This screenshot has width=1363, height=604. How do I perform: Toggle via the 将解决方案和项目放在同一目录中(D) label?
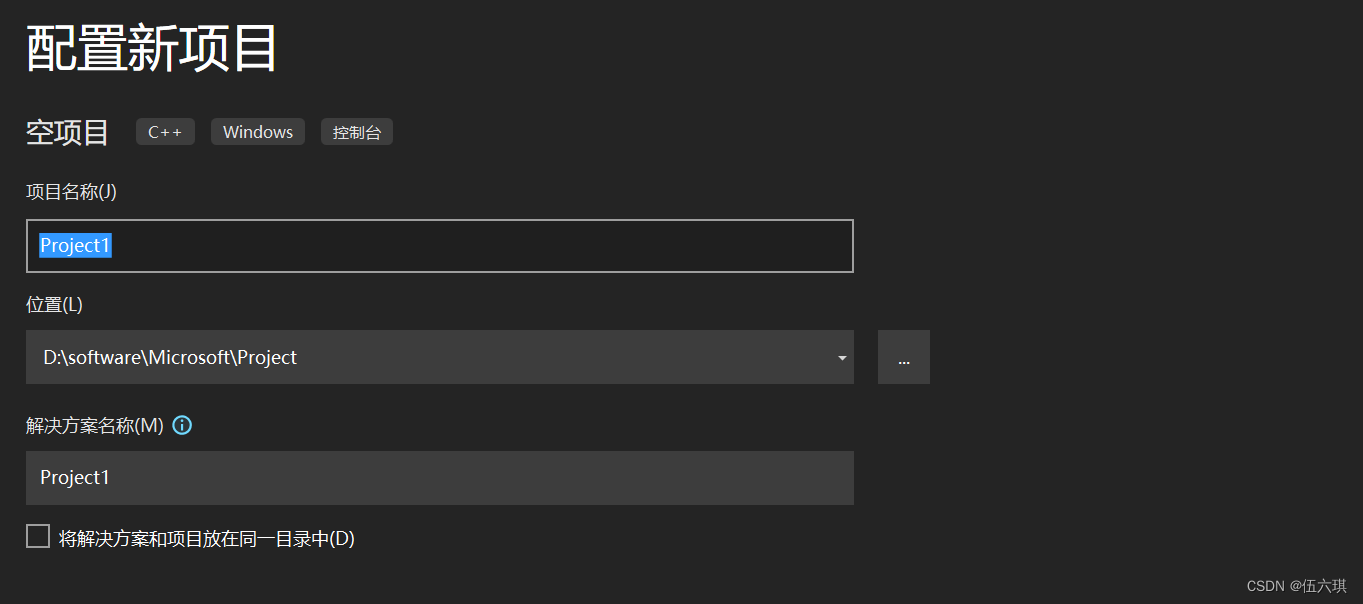click(x=207, y=538)
